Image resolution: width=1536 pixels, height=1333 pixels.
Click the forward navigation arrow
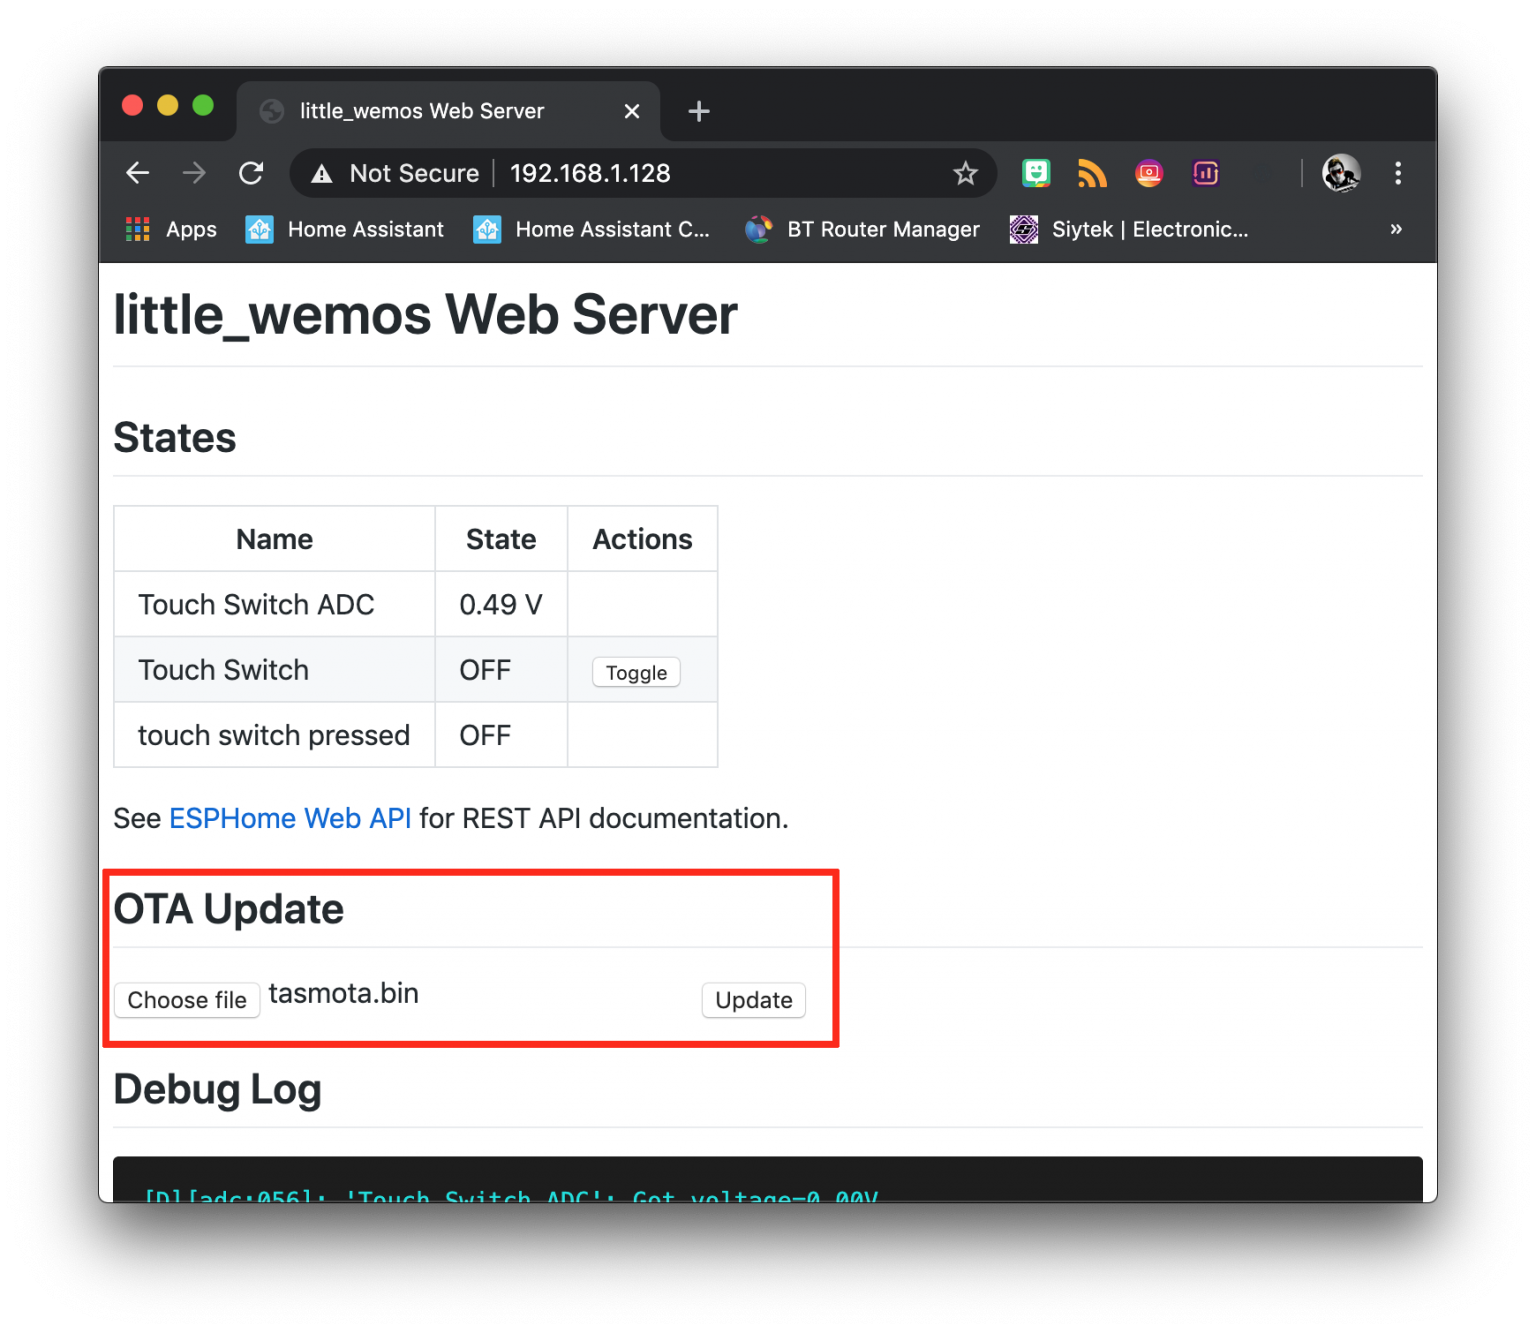[194, 172]
